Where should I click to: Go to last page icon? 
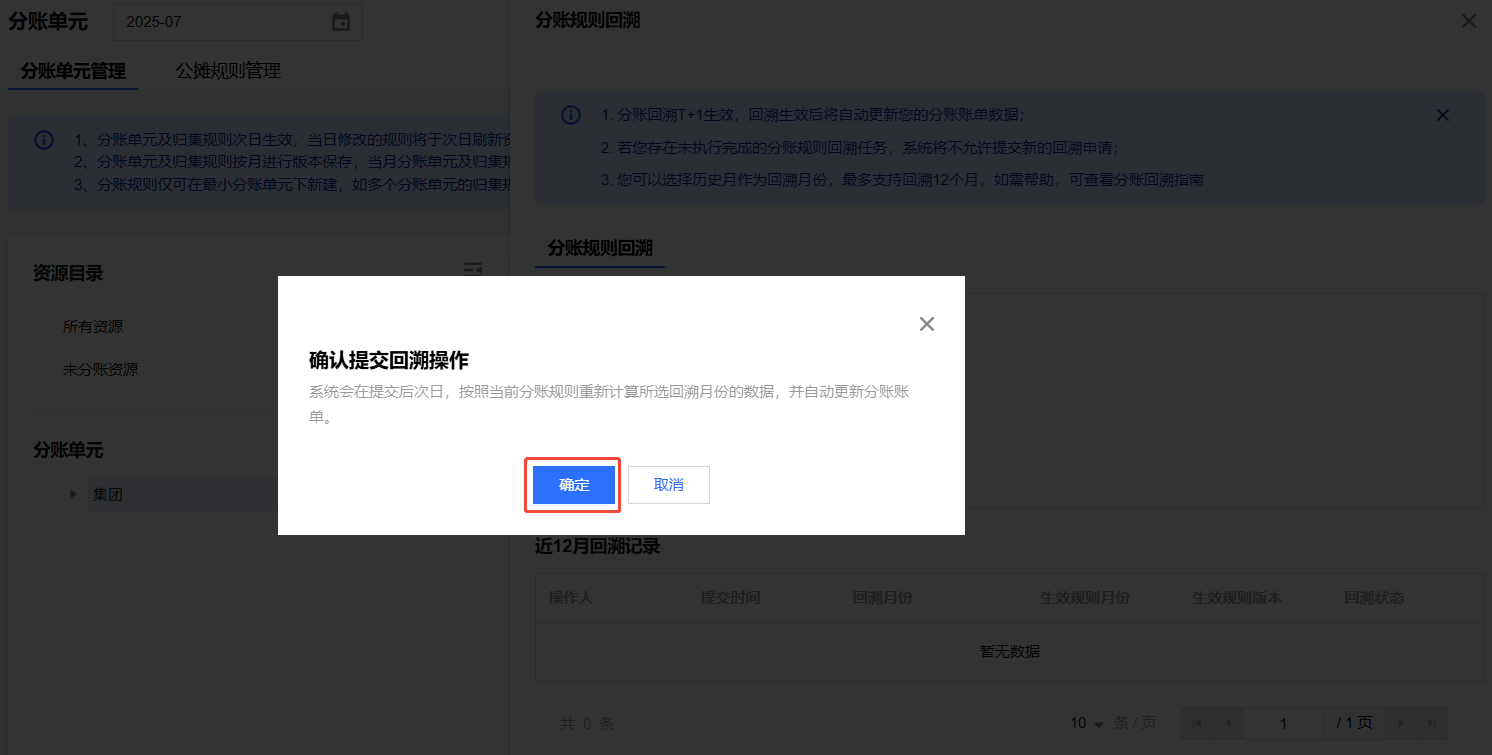click(1432, 723)
